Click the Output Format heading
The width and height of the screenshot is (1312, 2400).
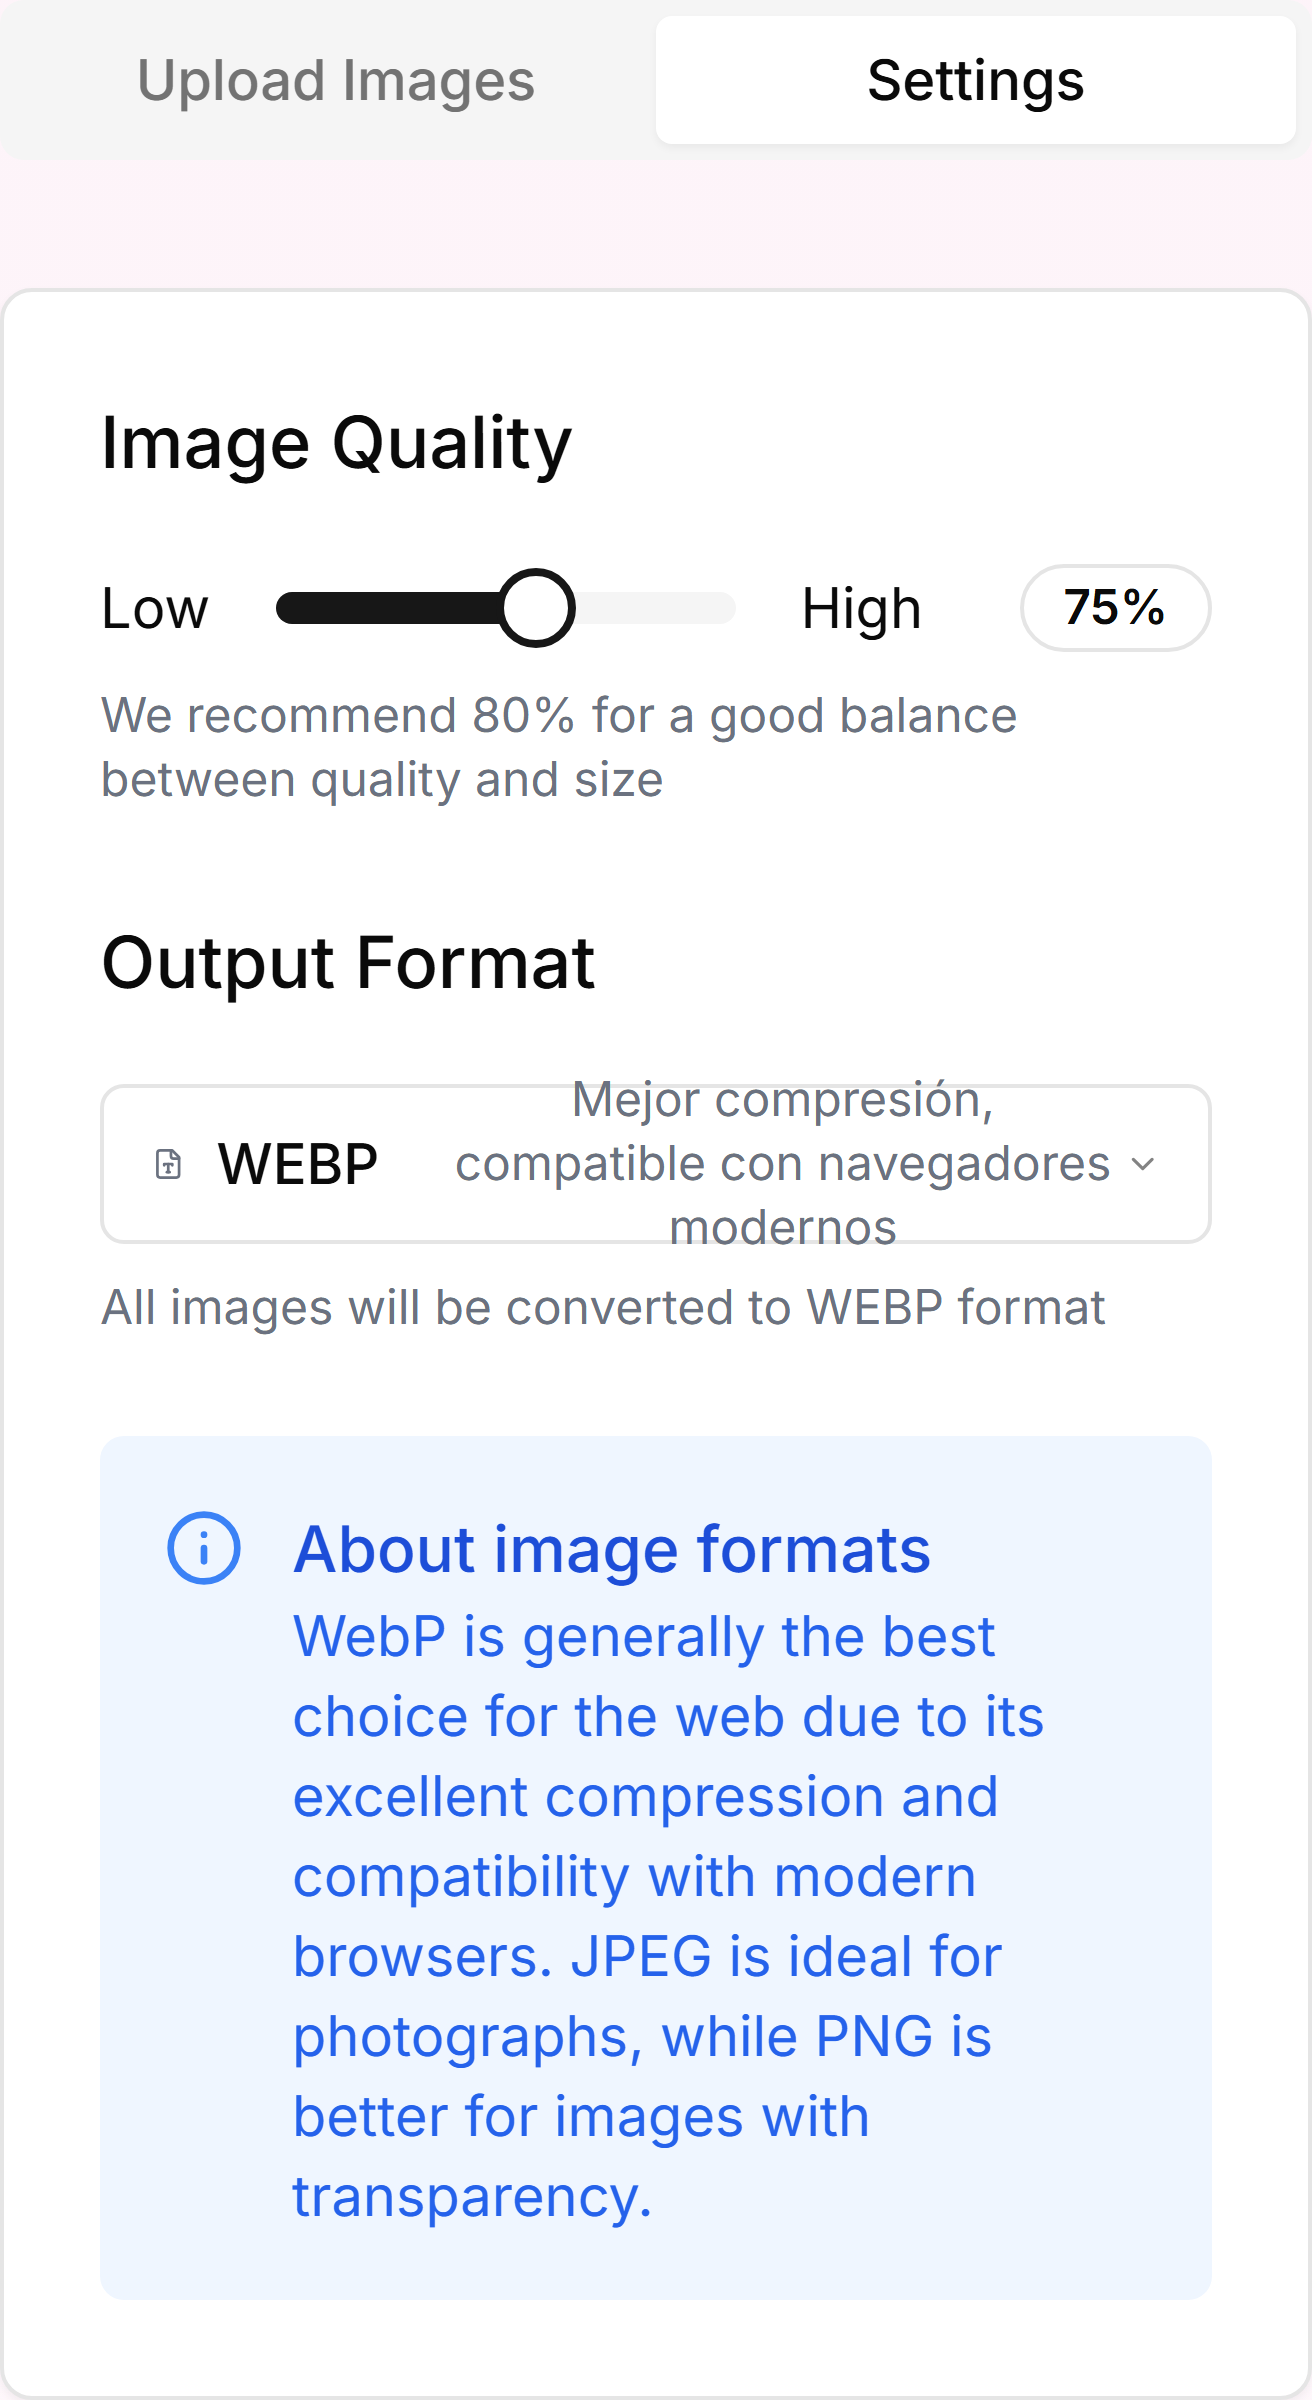(349, 963)
